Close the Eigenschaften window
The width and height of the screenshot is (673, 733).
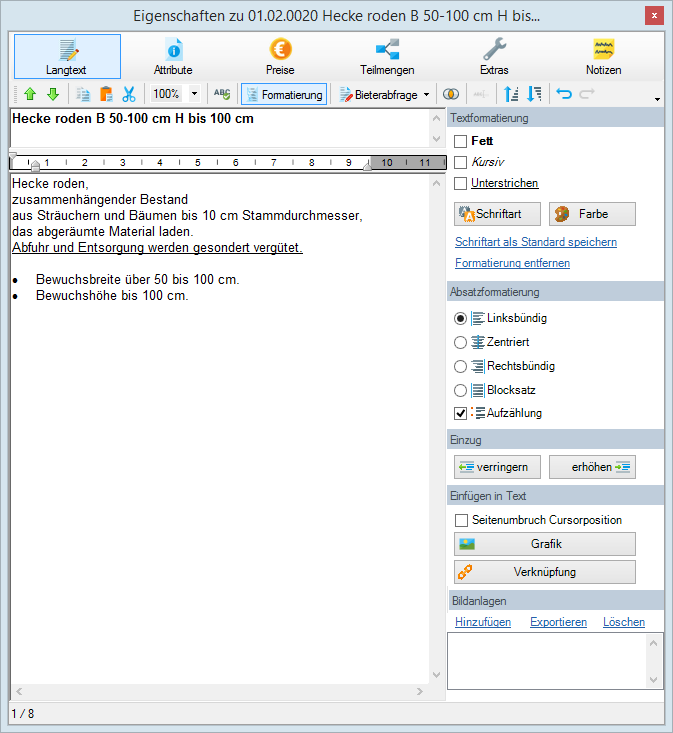pos(654,16)
